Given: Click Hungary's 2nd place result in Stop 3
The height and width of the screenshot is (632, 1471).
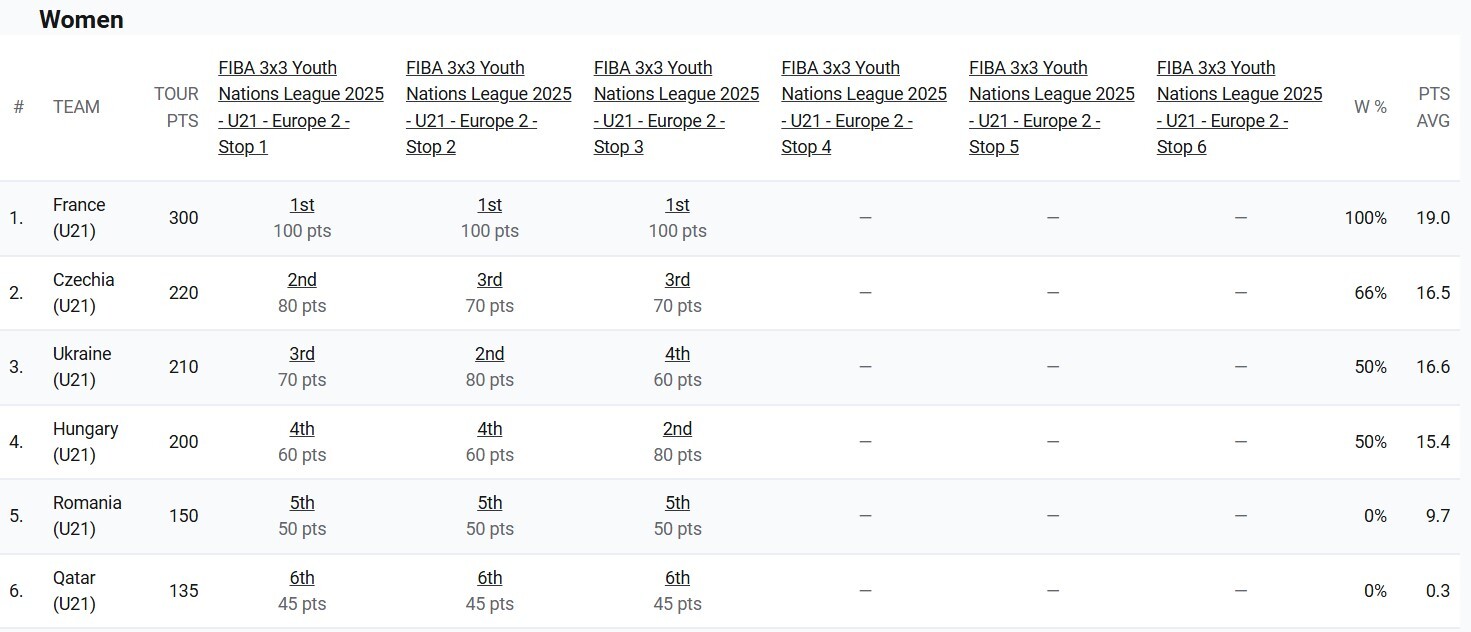Looking at the screenshot, I should (677, 429).
